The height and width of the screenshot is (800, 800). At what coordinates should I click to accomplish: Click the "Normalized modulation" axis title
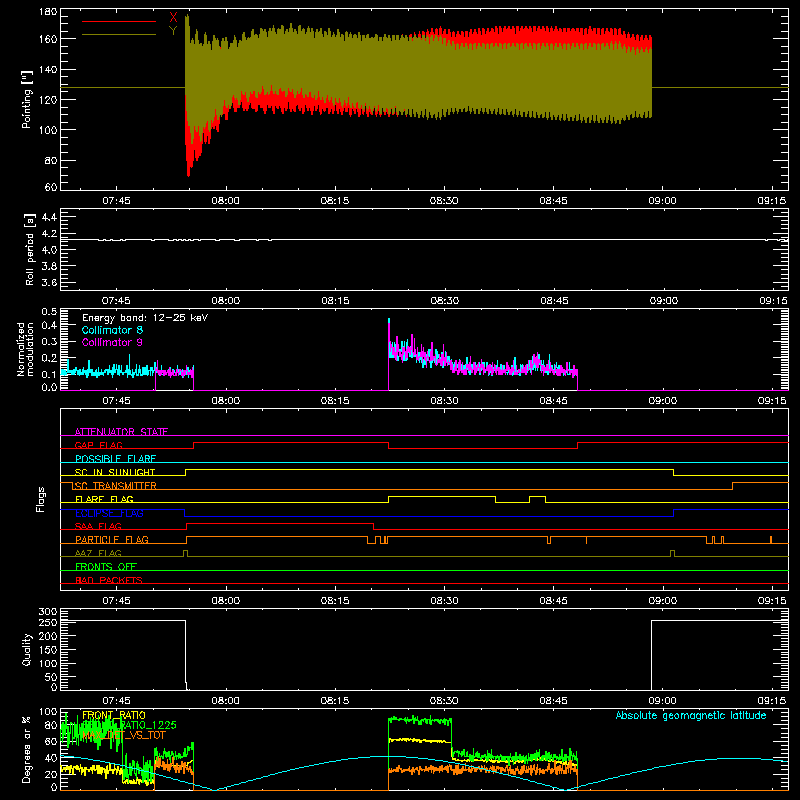(26, 349)
